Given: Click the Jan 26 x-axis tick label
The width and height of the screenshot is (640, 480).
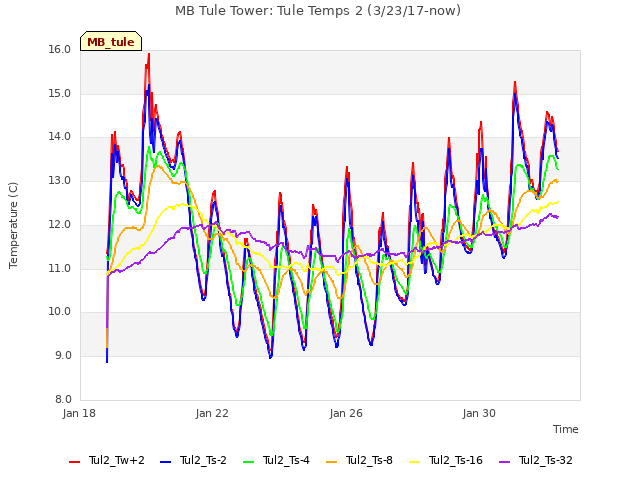Looking at the screenshot, I should pos(346,413).
